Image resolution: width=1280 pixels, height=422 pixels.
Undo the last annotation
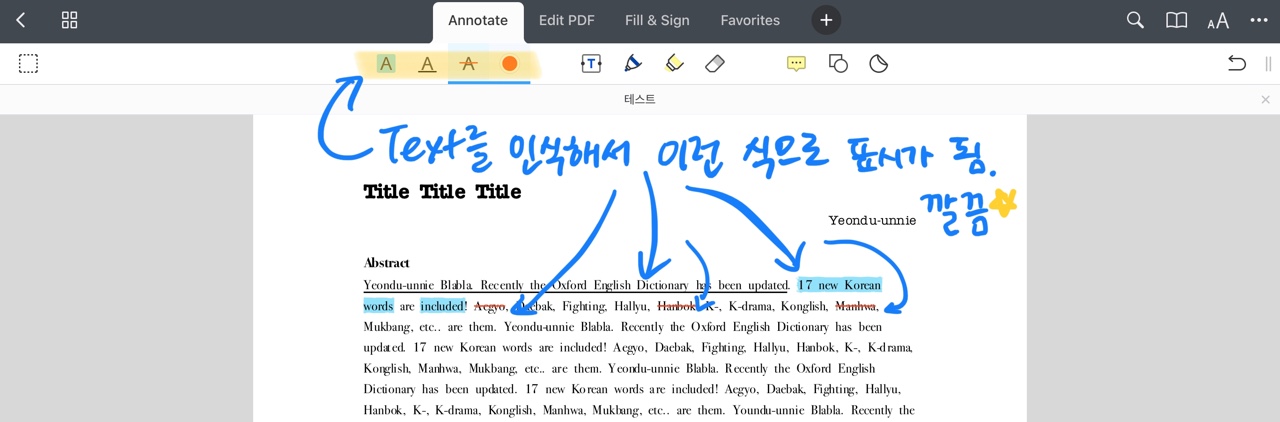click(1237, 64)
